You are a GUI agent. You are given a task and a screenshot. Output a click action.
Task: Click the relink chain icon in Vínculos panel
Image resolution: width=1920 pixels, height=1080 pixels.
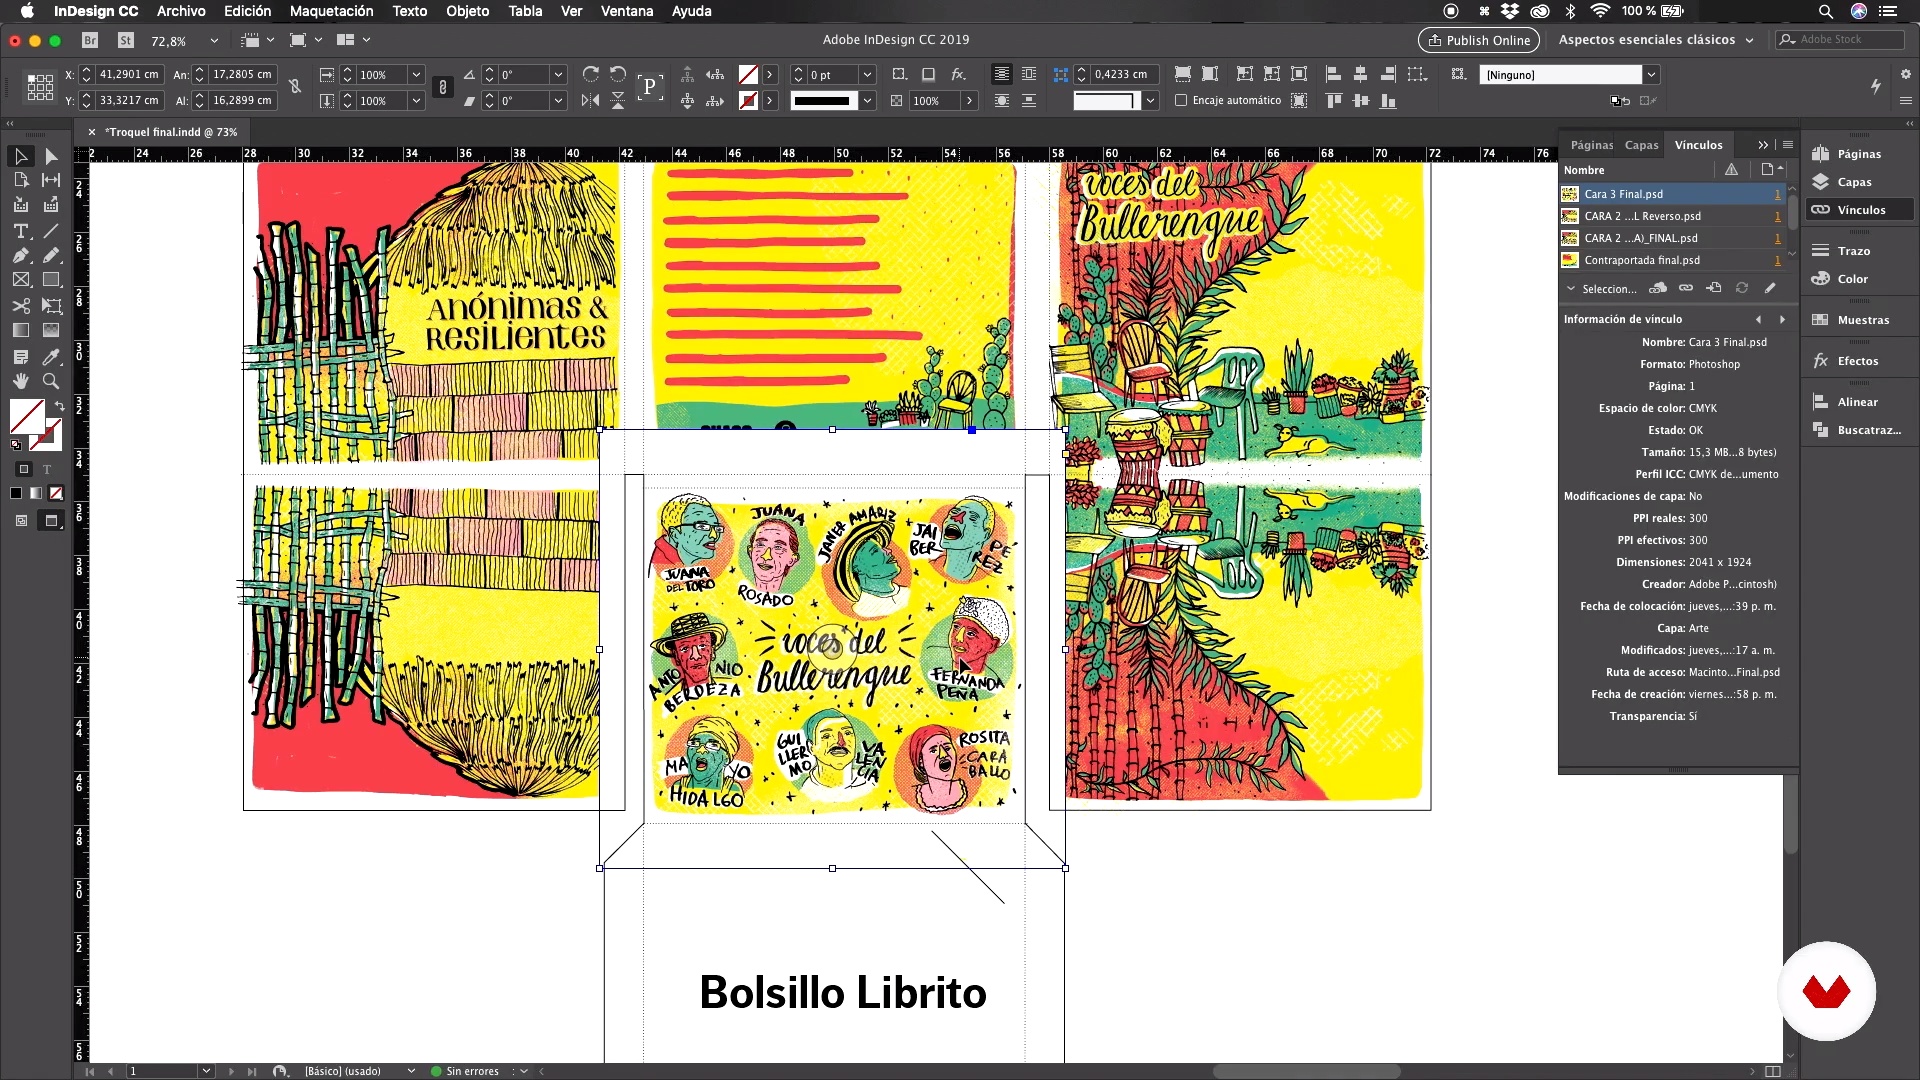pyautogui.click(x=1686, y=288)
